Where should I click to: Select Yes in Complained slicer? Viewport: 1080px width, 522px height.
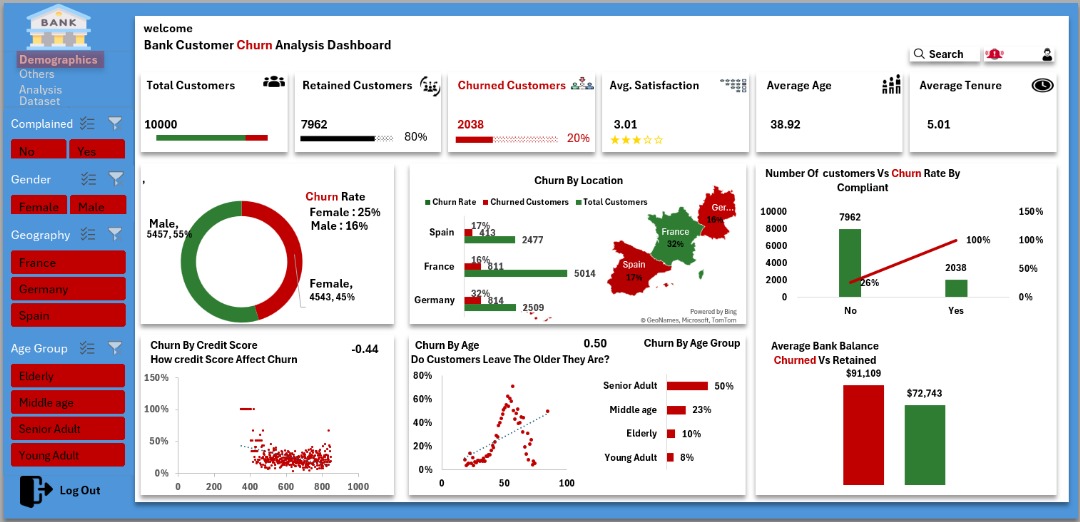click(x=97, y=149)
